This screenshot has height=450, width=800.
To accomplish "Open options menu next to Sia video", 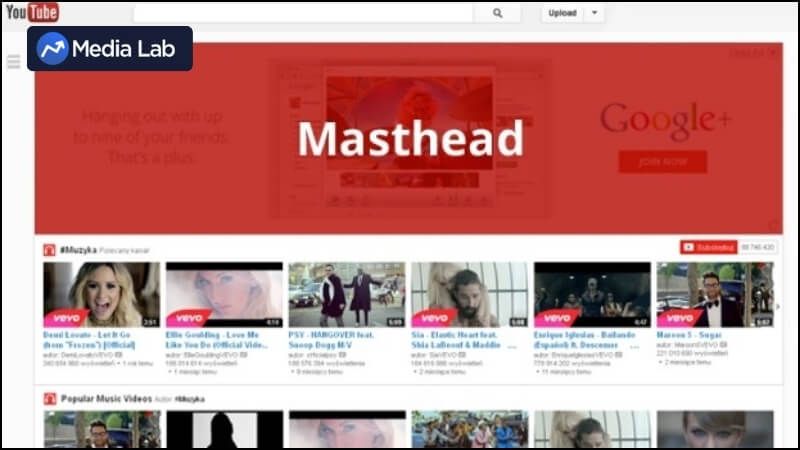I will tap(512, 347).
